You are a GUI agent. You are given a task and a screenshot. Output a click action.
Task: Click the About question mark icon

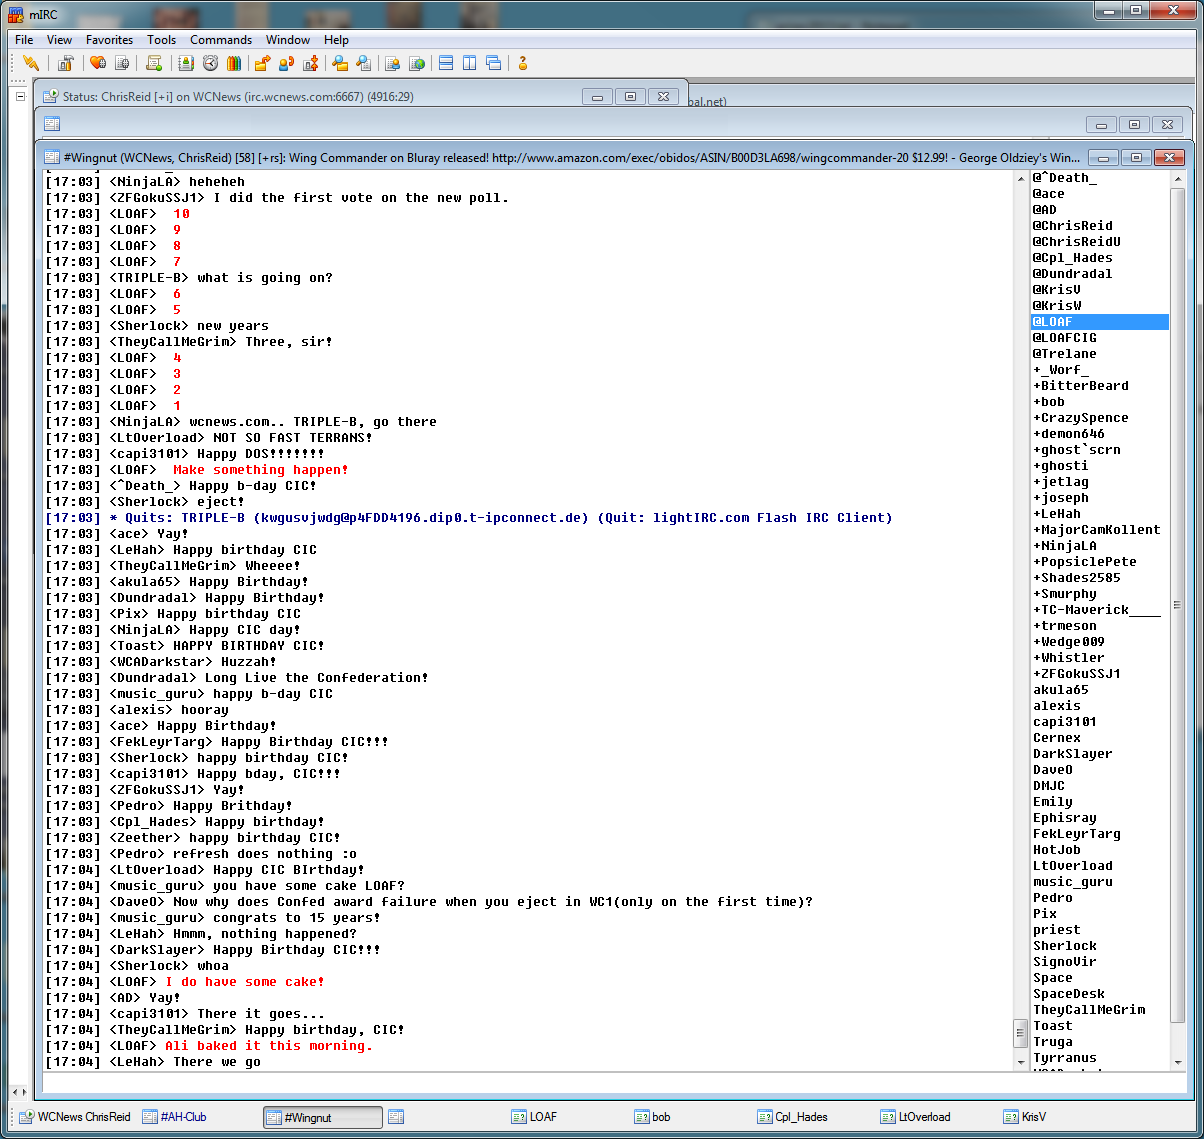pos(522,64)
